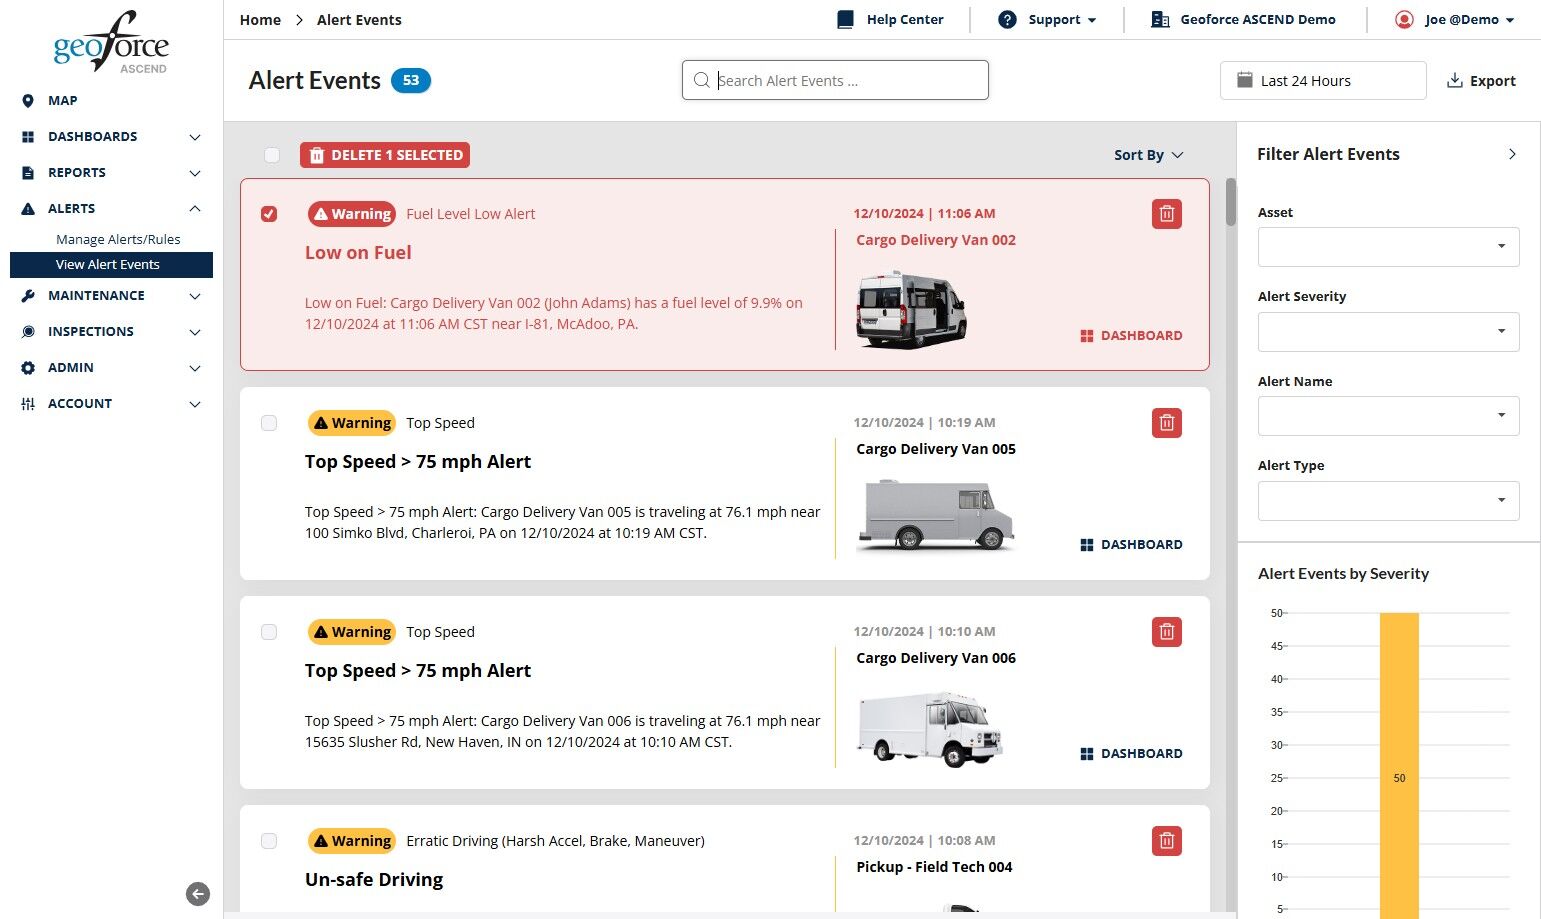Open the Asset filter dropdown

click(x=1388, y=247)
